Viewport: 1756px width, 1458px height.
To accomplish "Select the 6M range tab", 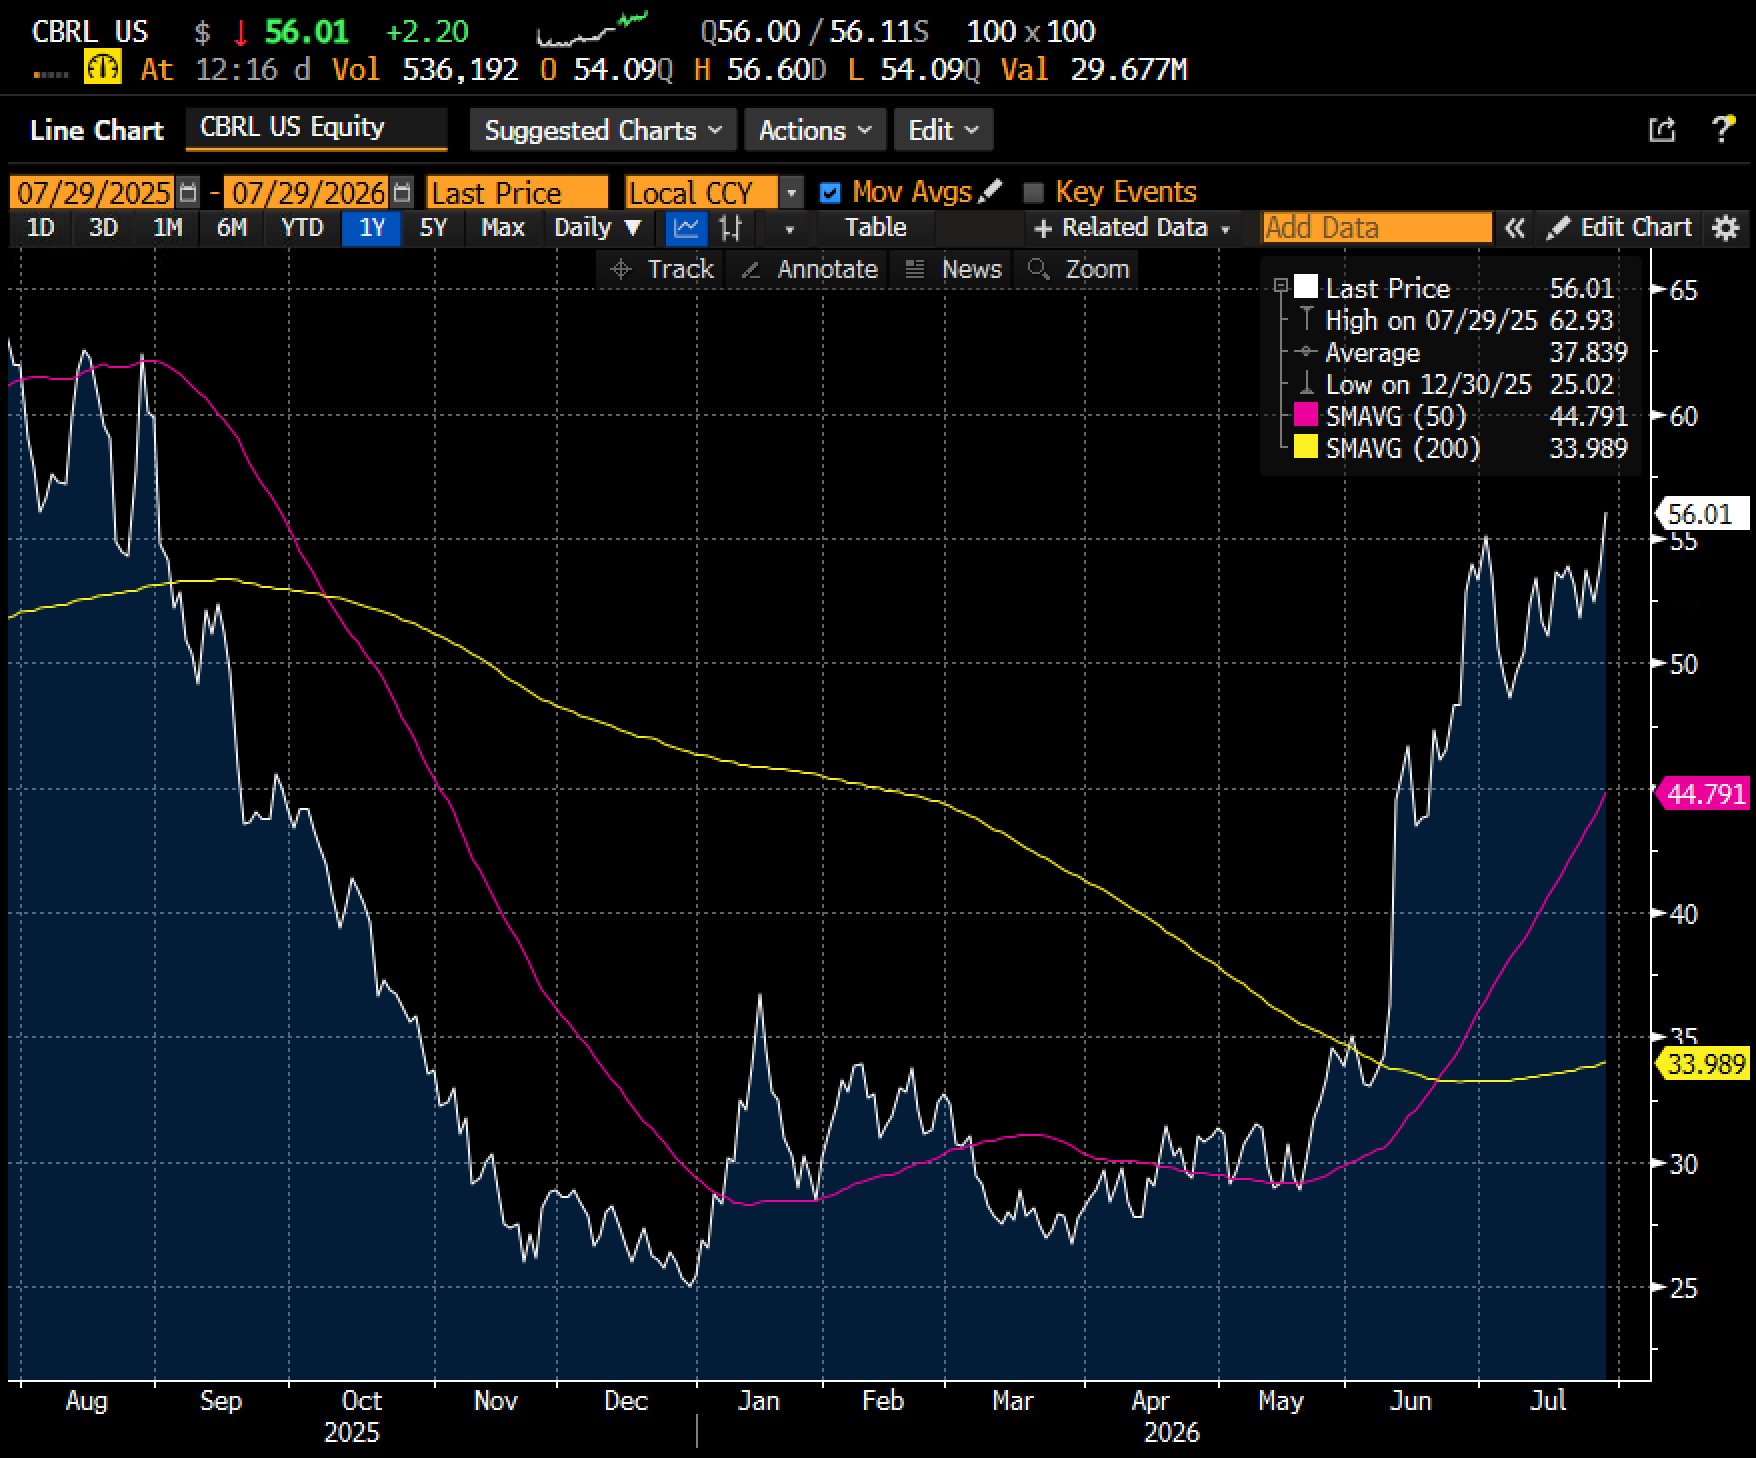I will [231, 228].
